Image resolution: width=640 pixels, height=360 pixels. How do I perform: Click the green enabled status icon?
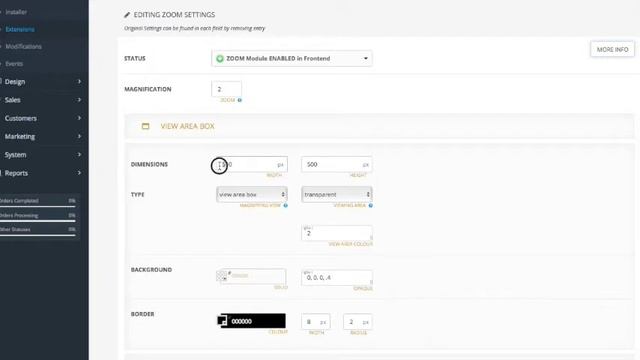(220, 59)
